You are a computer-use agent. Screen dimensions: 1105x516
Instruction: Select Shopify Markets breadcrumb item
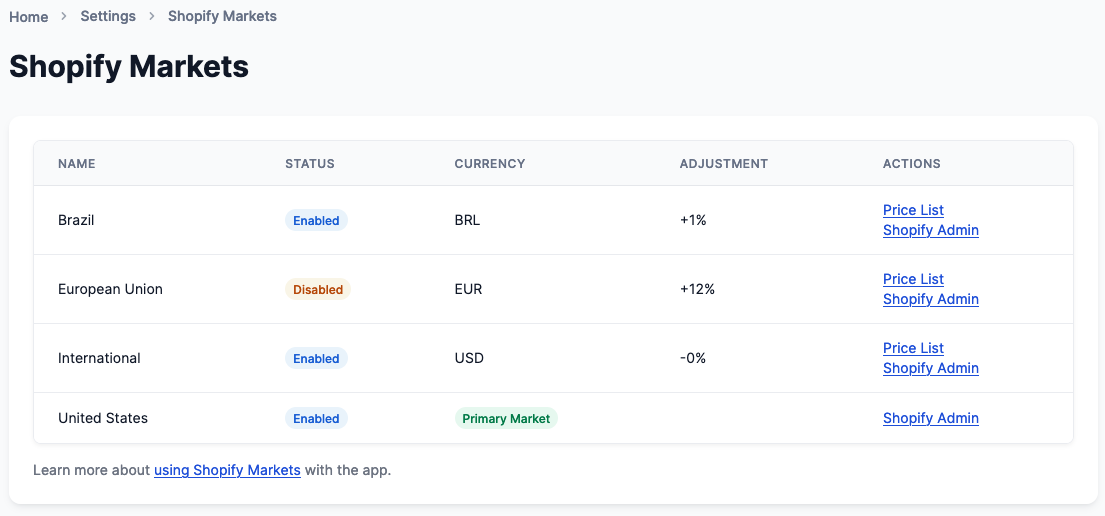tap(222, 16)
